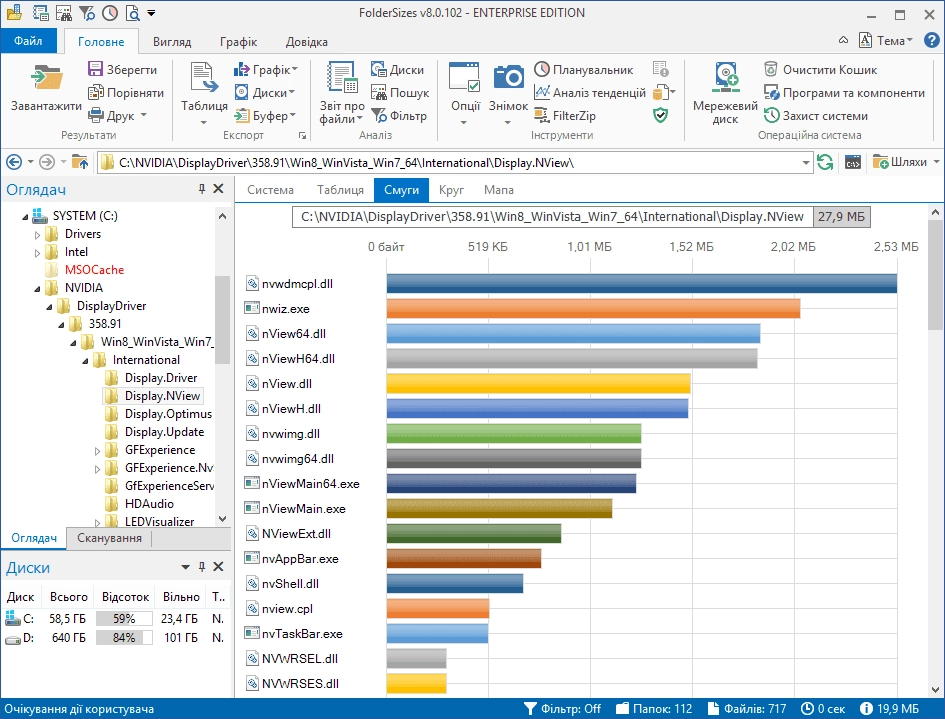Open Аналіз тенденцій tool

pos(589,92)
